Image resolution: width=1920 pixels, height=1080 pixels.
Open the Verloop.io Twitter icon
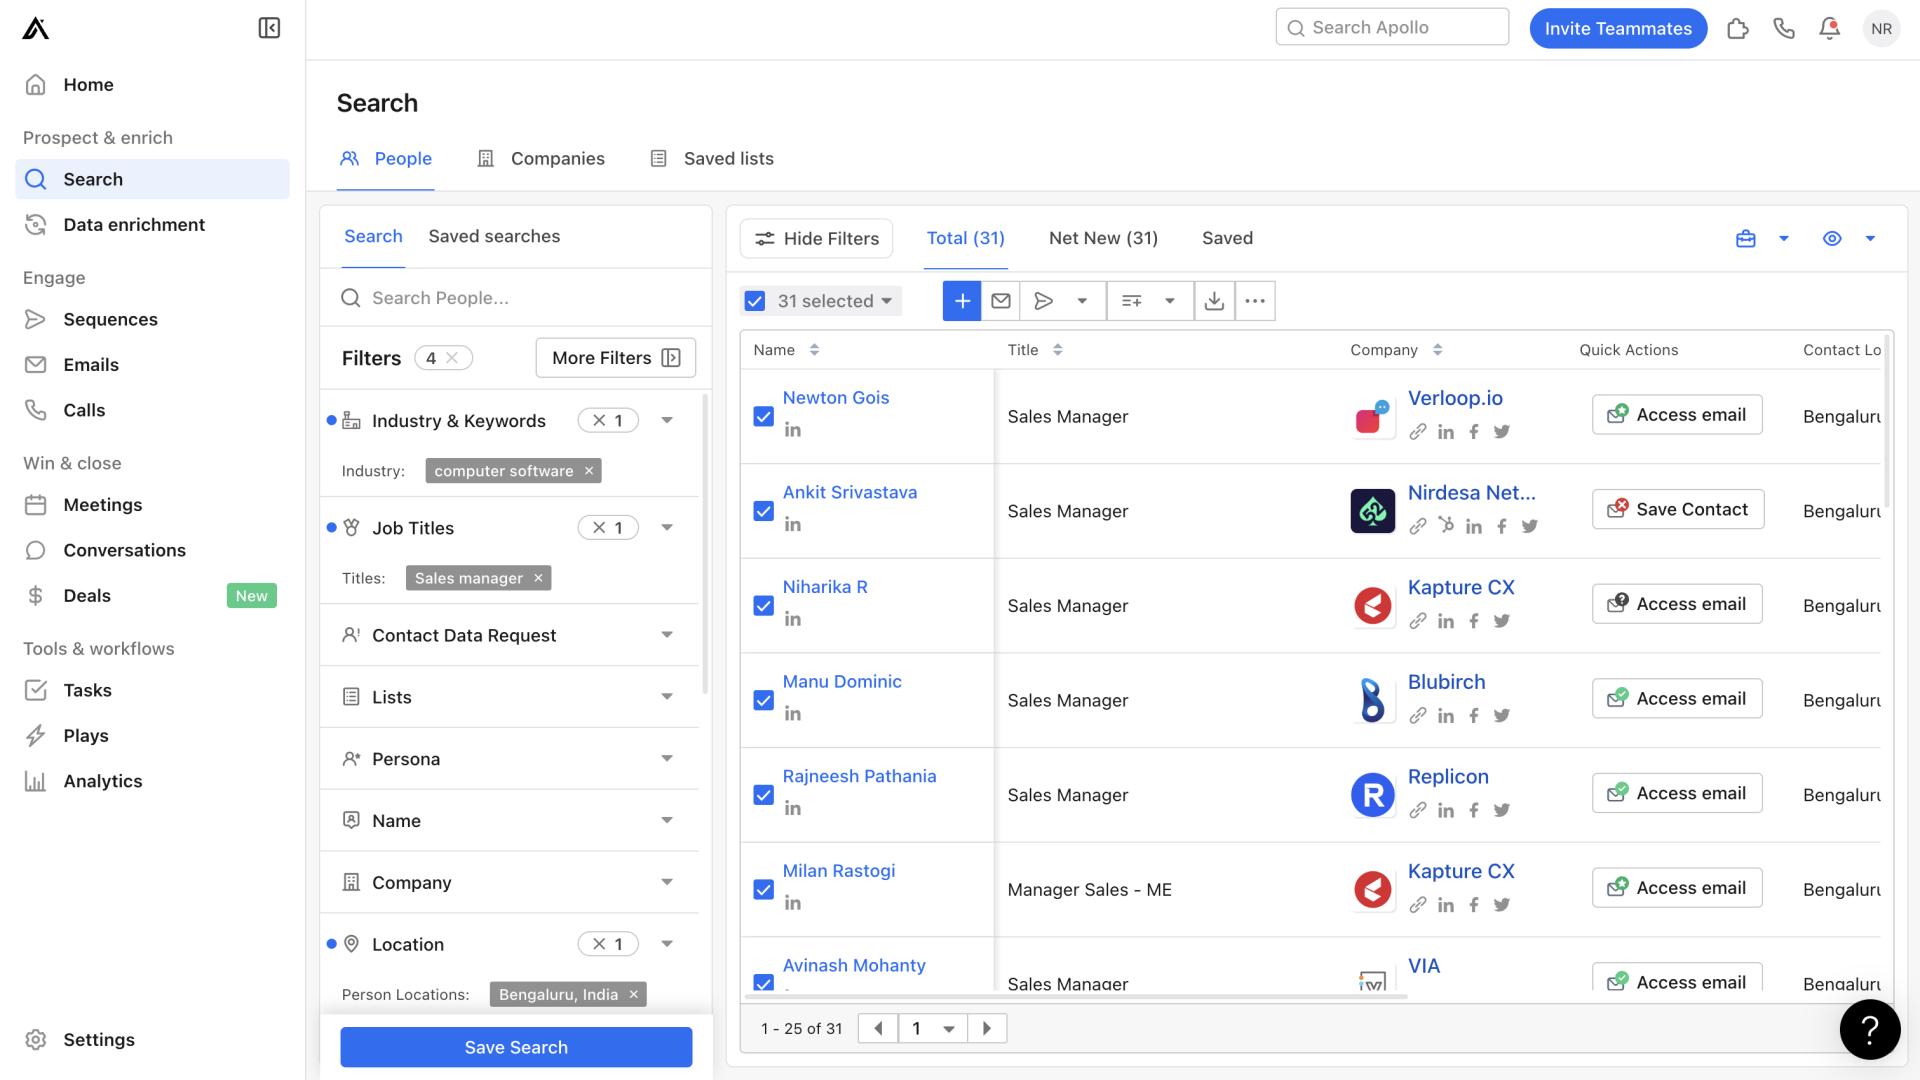(x=1502, y=432)
